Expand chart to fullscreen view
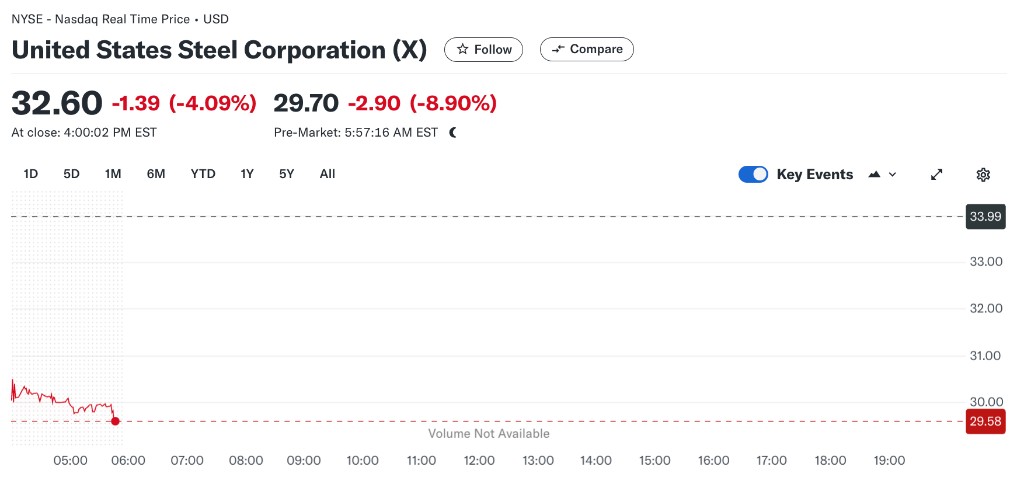This screenshot has width=1024, height=485. [936, 174]
